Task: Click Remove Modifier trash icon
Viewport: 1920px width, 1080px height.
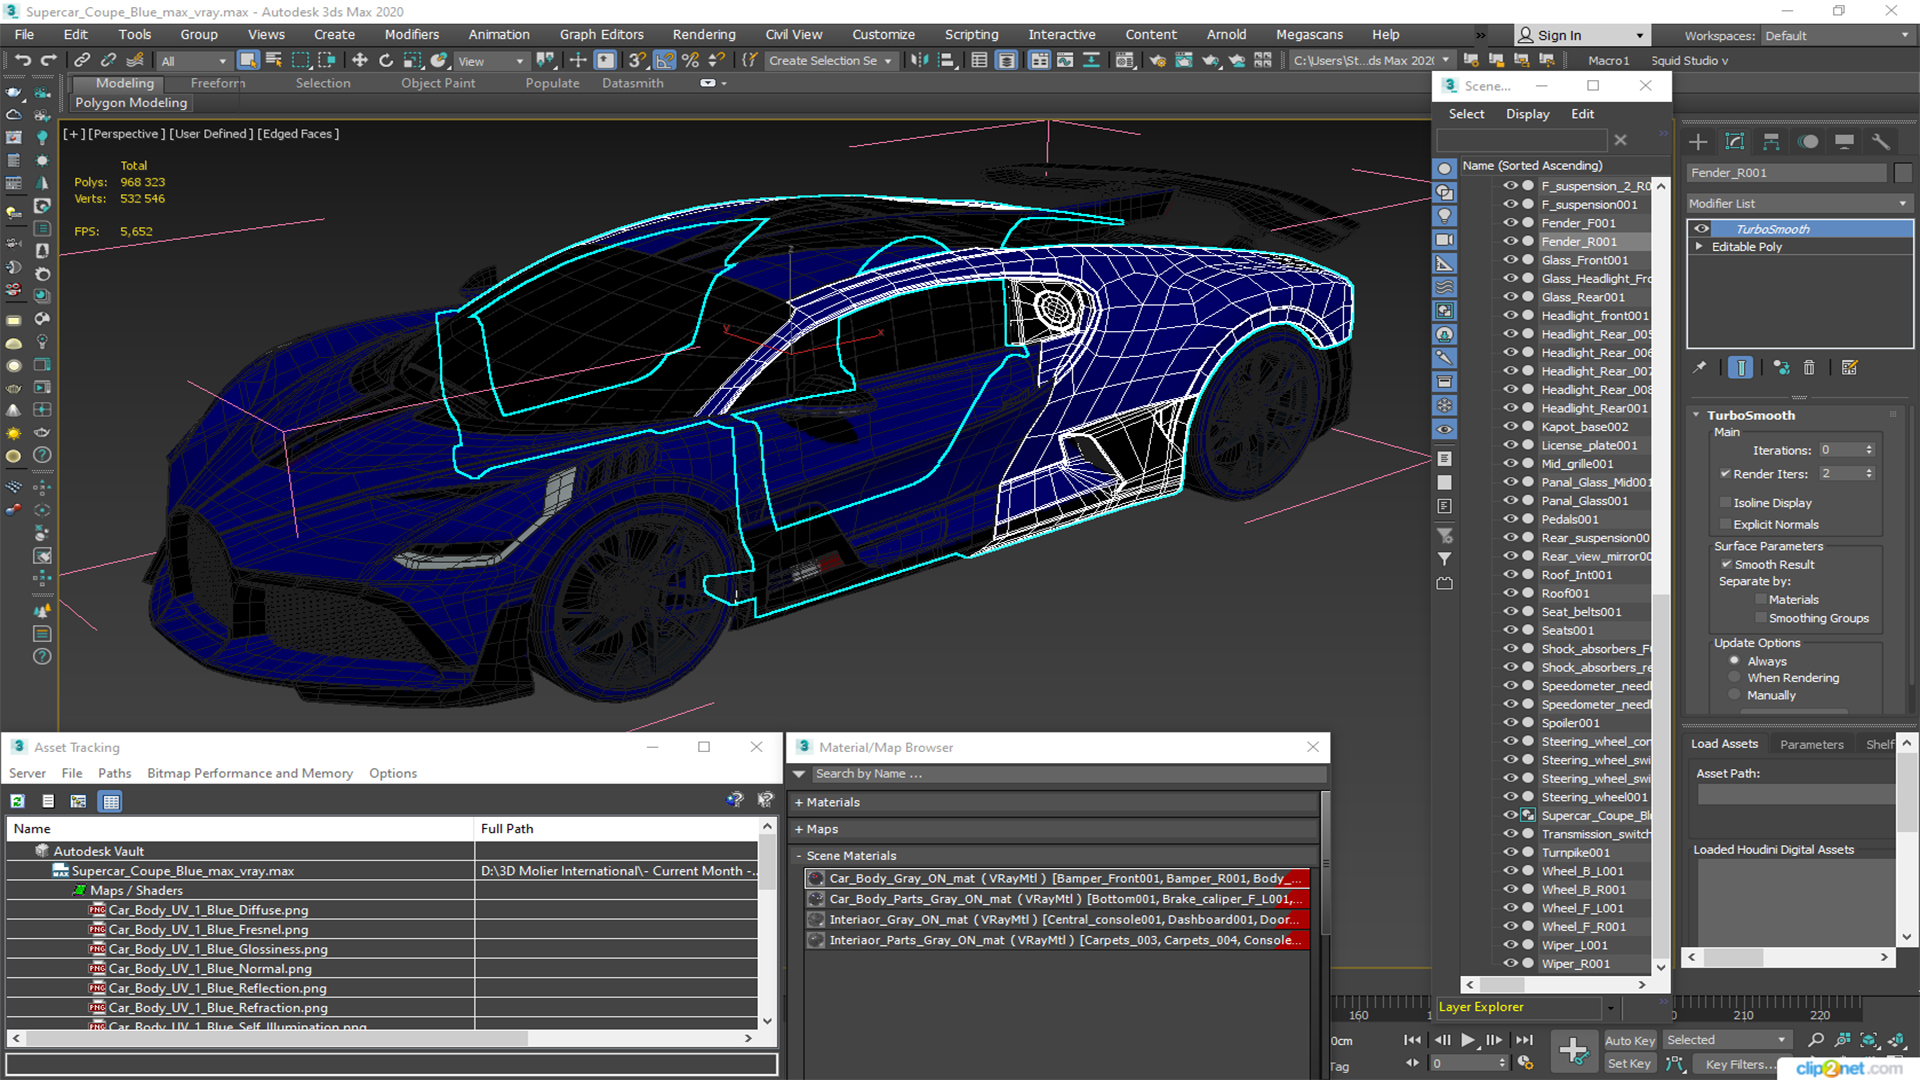Action: [x=1809, y=368]
